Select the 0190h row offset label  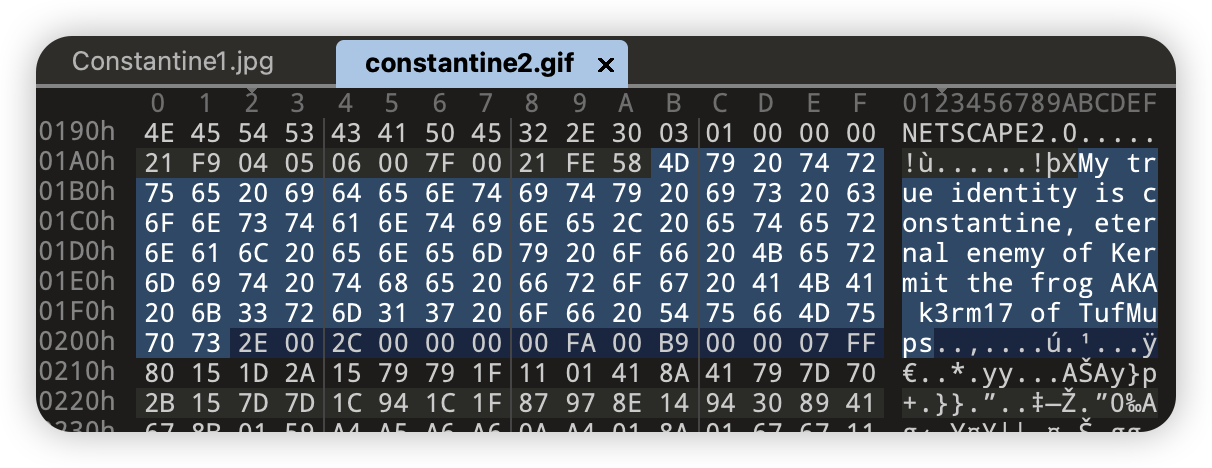[x=77, y=133]
